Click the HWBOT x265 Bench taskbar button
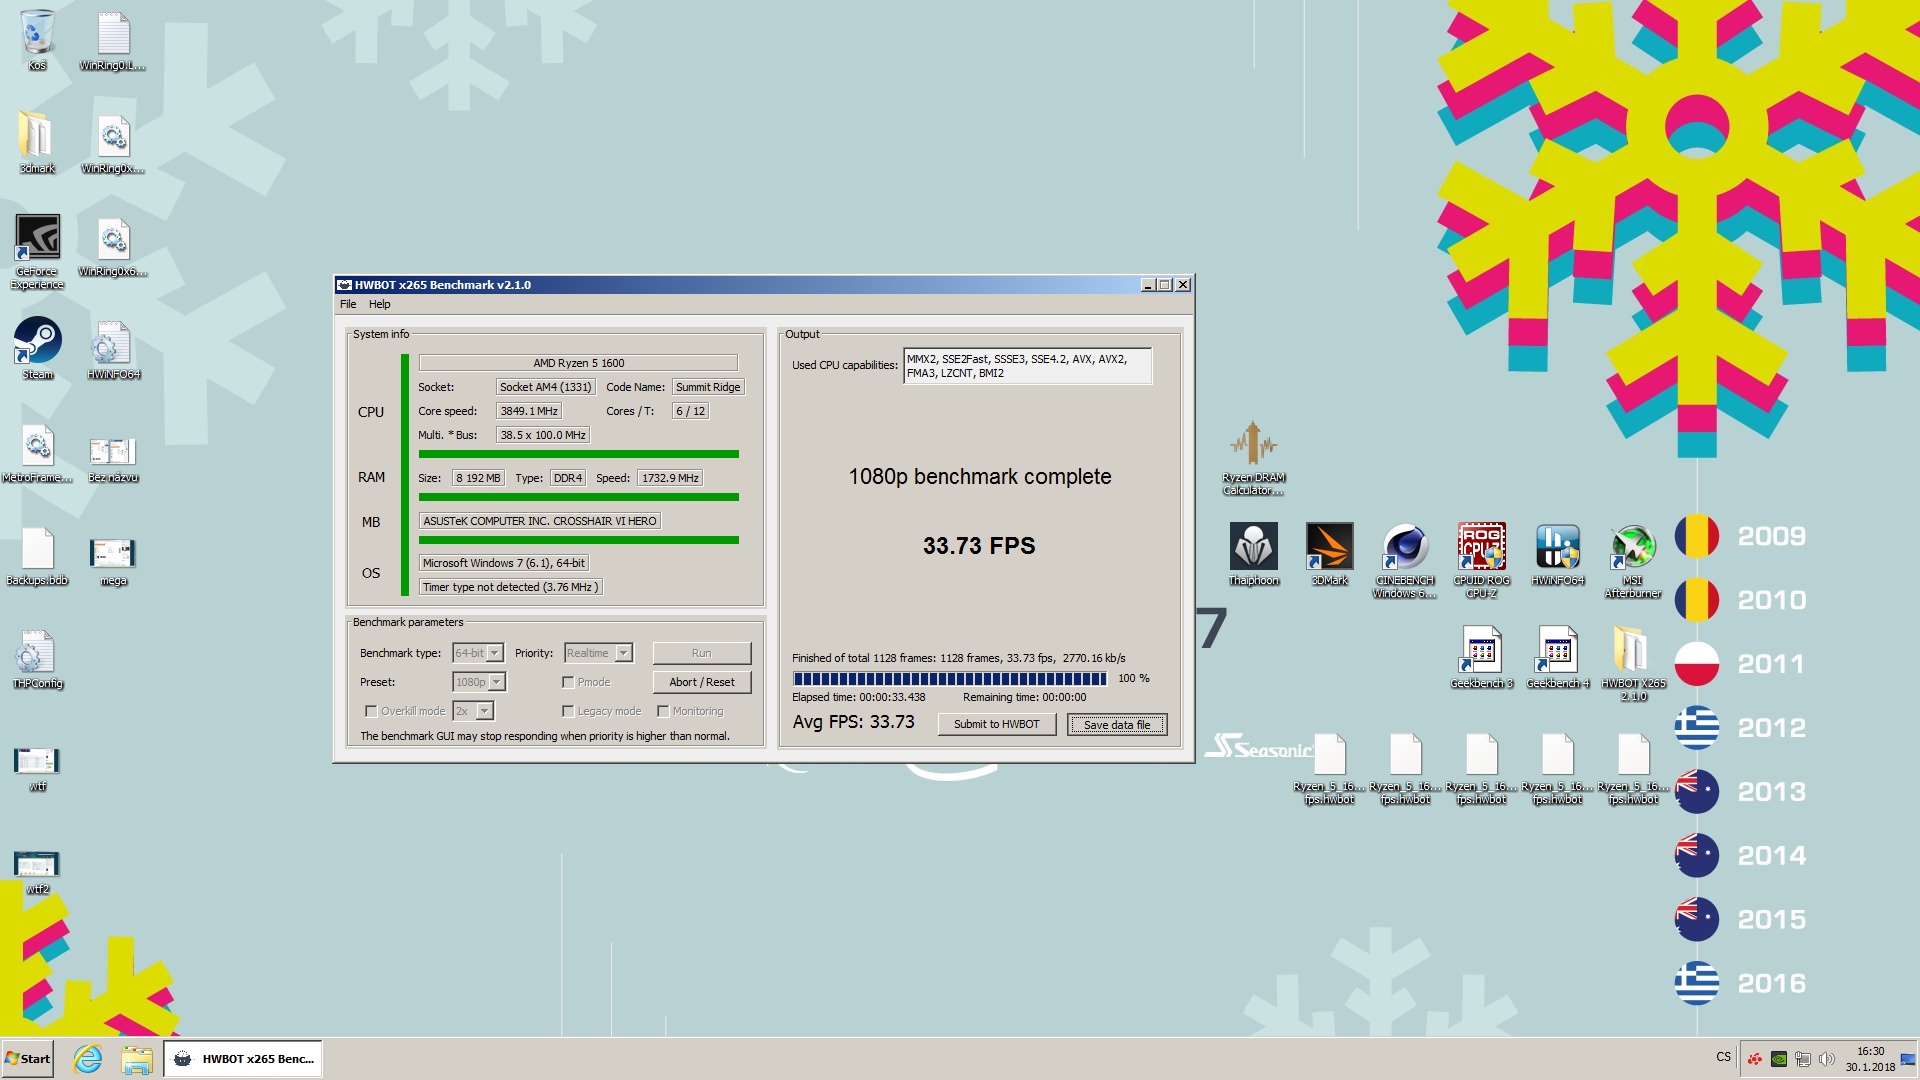 pos(243,1058)
